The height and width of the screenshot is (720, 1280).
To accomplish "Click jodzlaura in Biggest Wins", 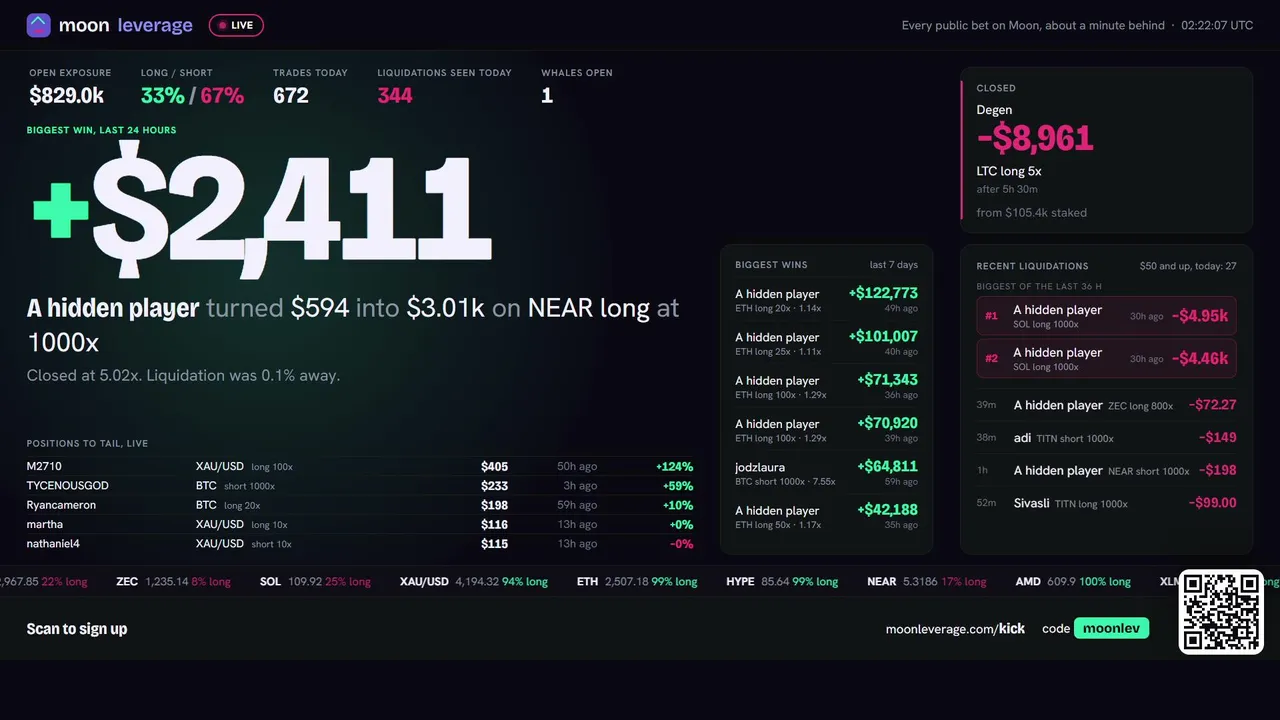I will coord(760,467).
